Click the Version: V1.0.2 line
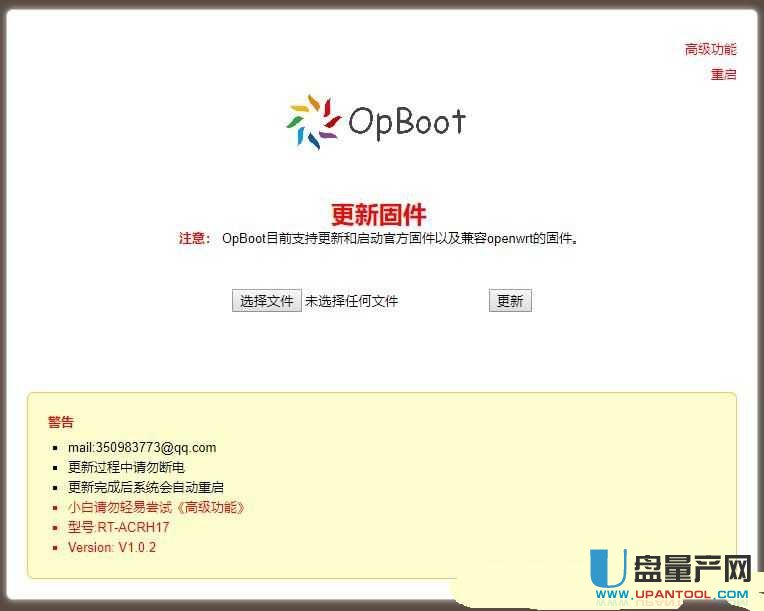The width and height of the screenshot is (764, 611). click(x=112, y=547)
